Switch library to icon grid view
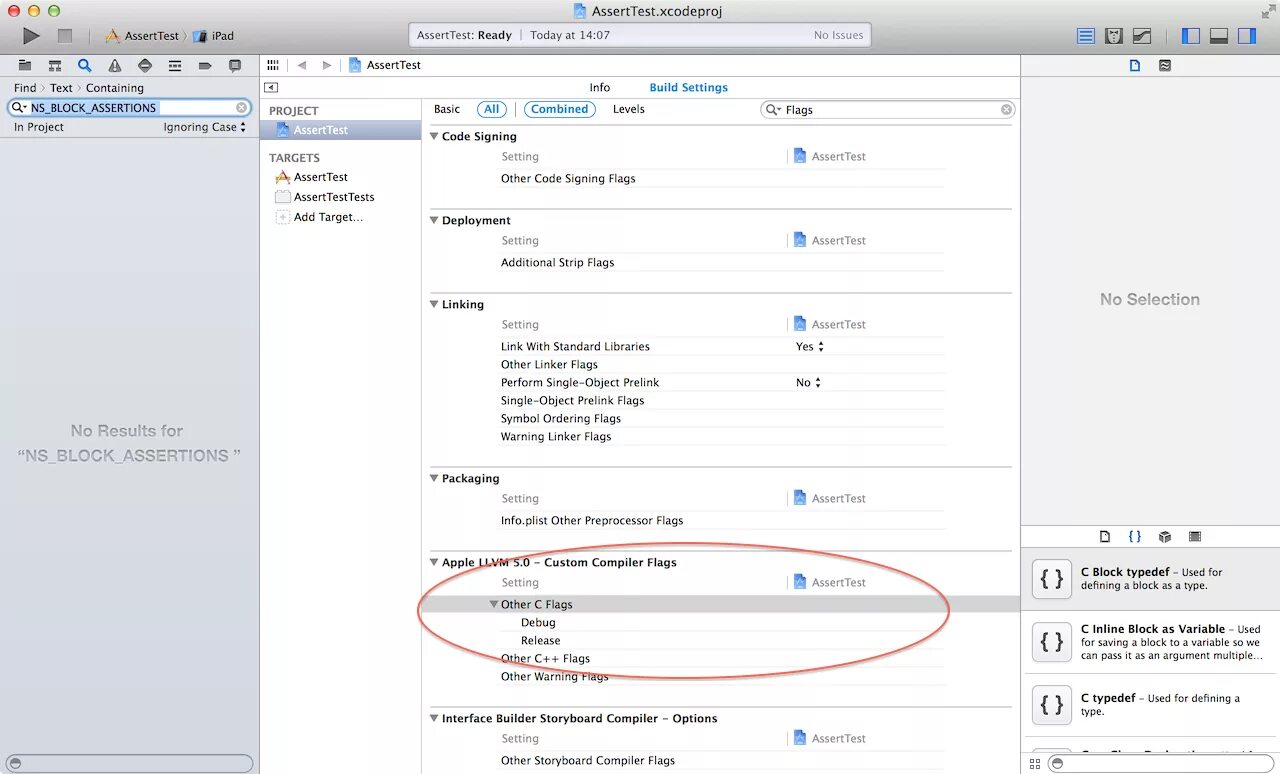This screenshot has height=774, width=1280. point(1034,764)
